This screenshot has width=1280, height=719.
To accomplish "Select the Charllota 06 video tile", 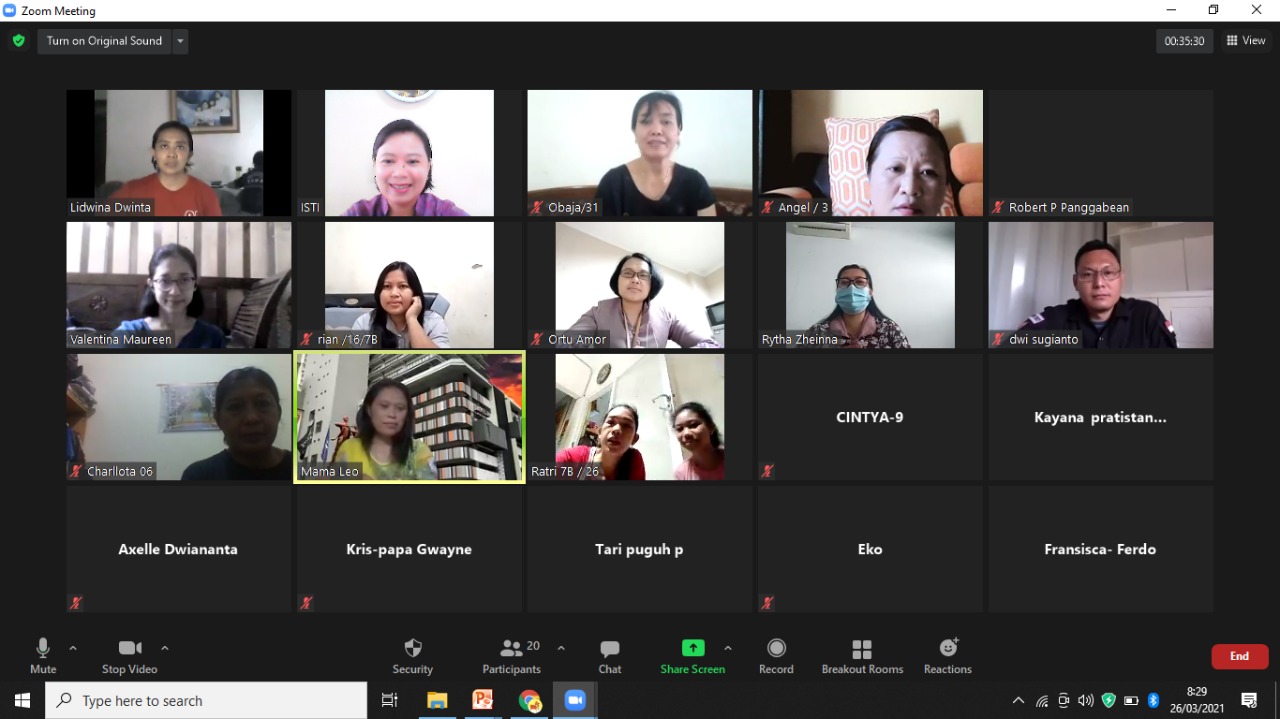I will click(x=179, y=417).
